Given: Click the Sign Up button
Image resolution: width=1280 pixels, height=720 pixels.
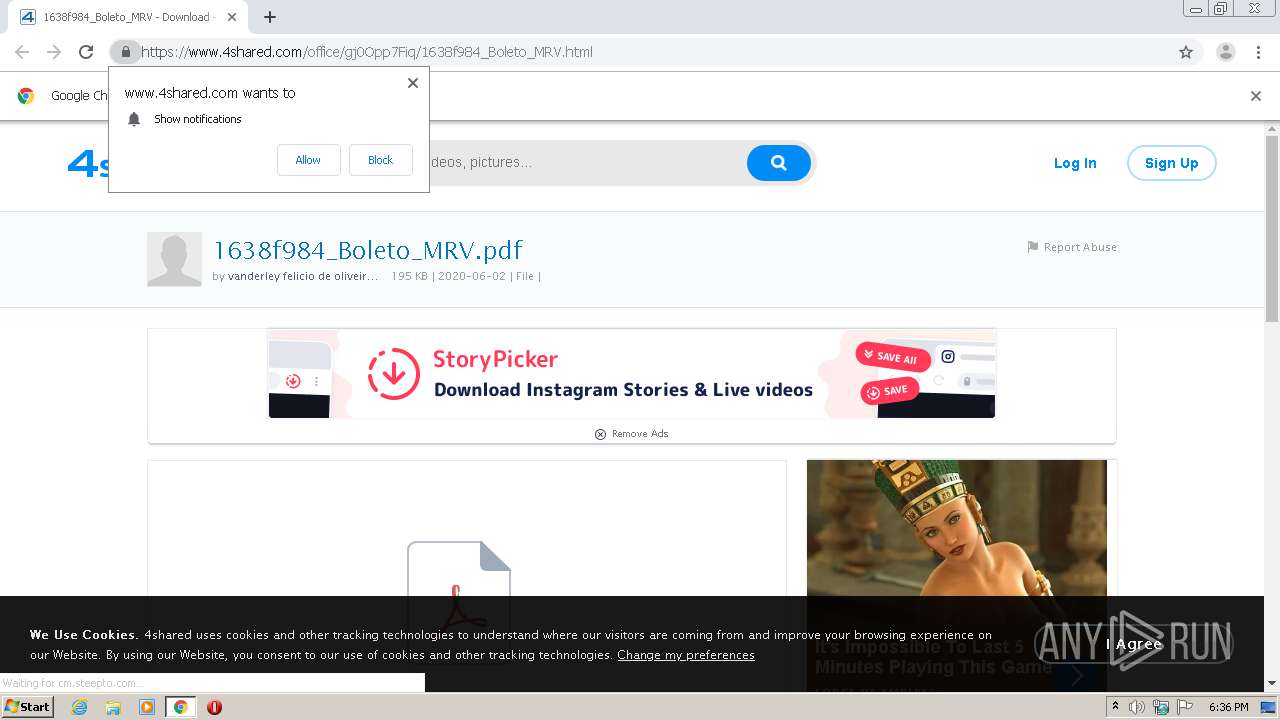Looking at the screenshot, I should tap(1171, 163).
